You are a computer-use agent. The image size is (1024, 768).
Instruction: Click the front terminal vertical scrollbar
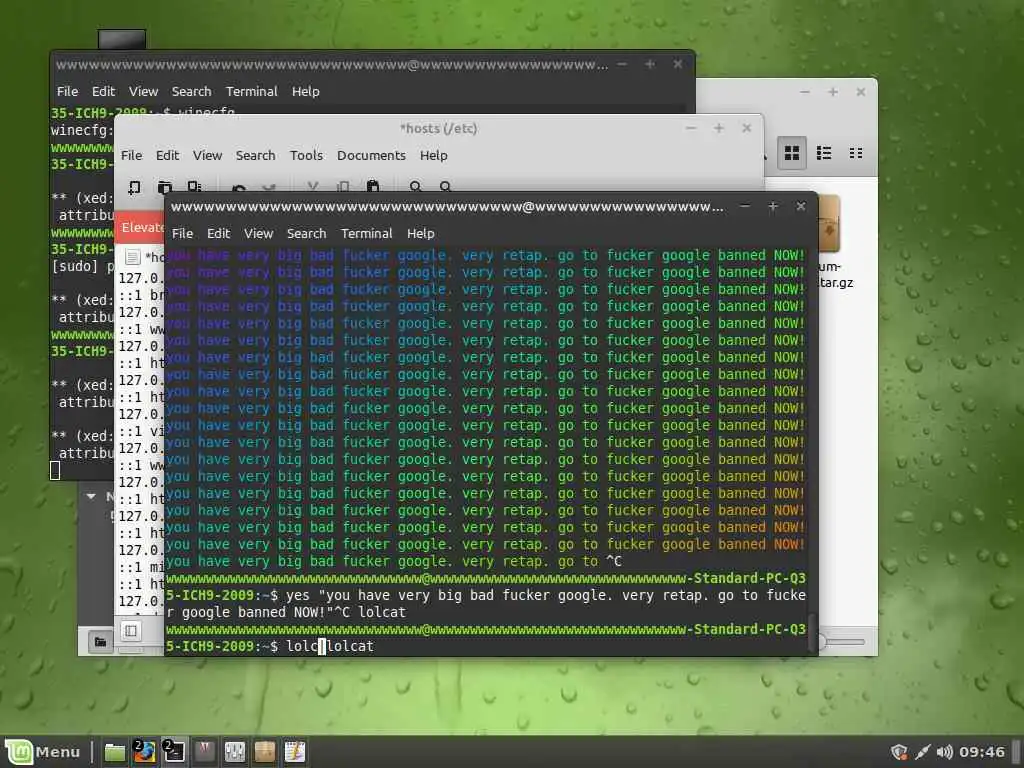tap(812, 632)
